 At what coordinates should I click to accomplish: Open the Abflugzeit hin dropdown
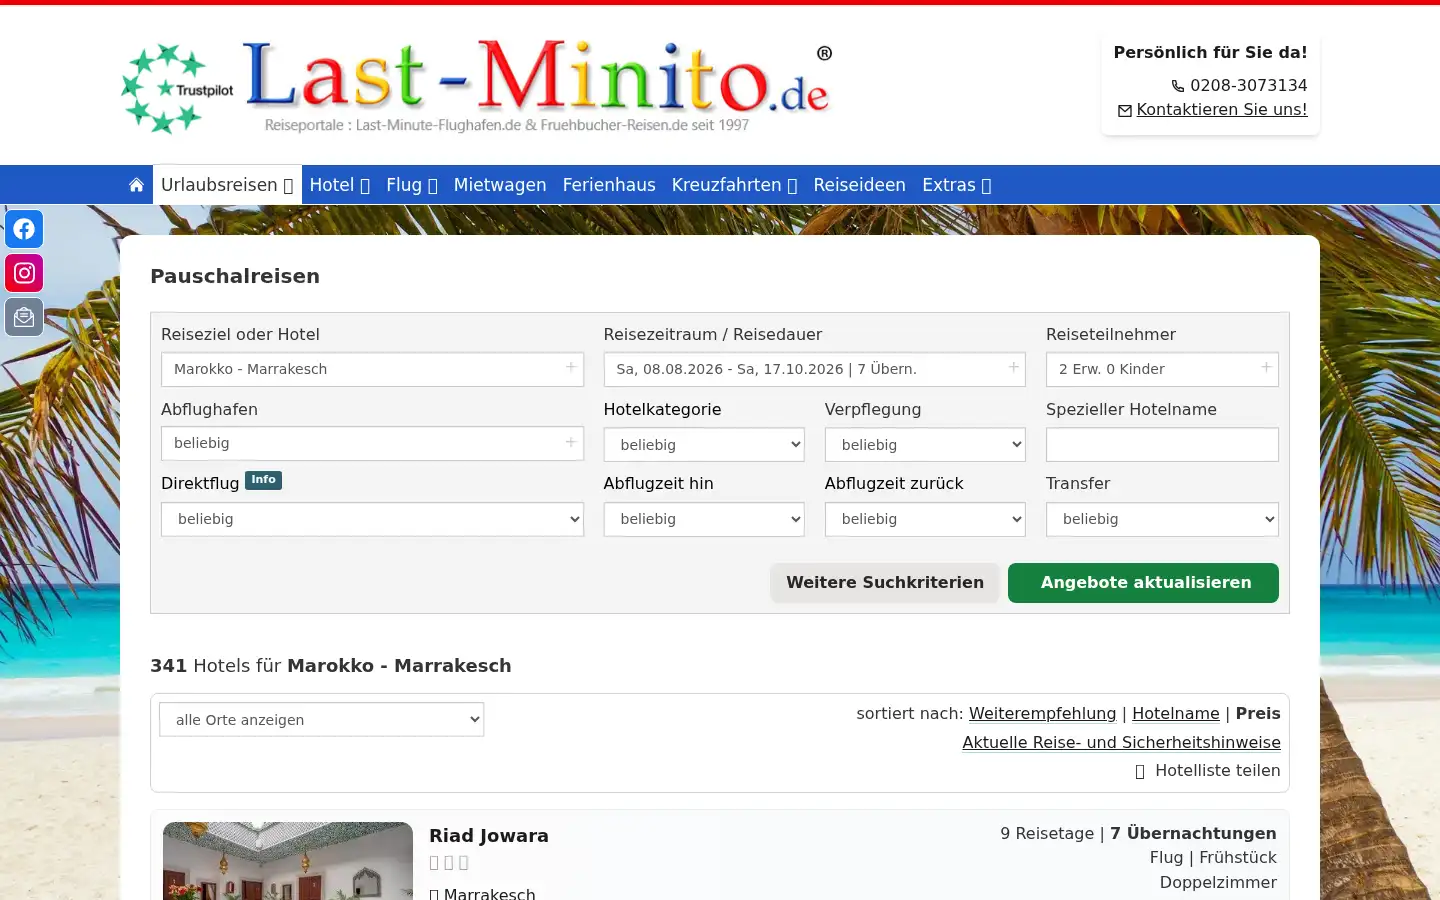[x=704, y=519]
